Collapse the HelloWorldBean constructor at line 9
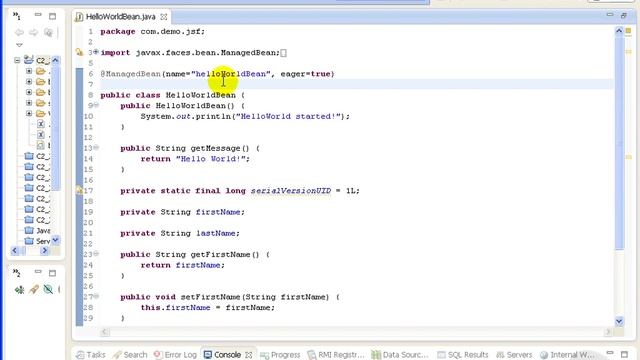 tap(96, 105)
